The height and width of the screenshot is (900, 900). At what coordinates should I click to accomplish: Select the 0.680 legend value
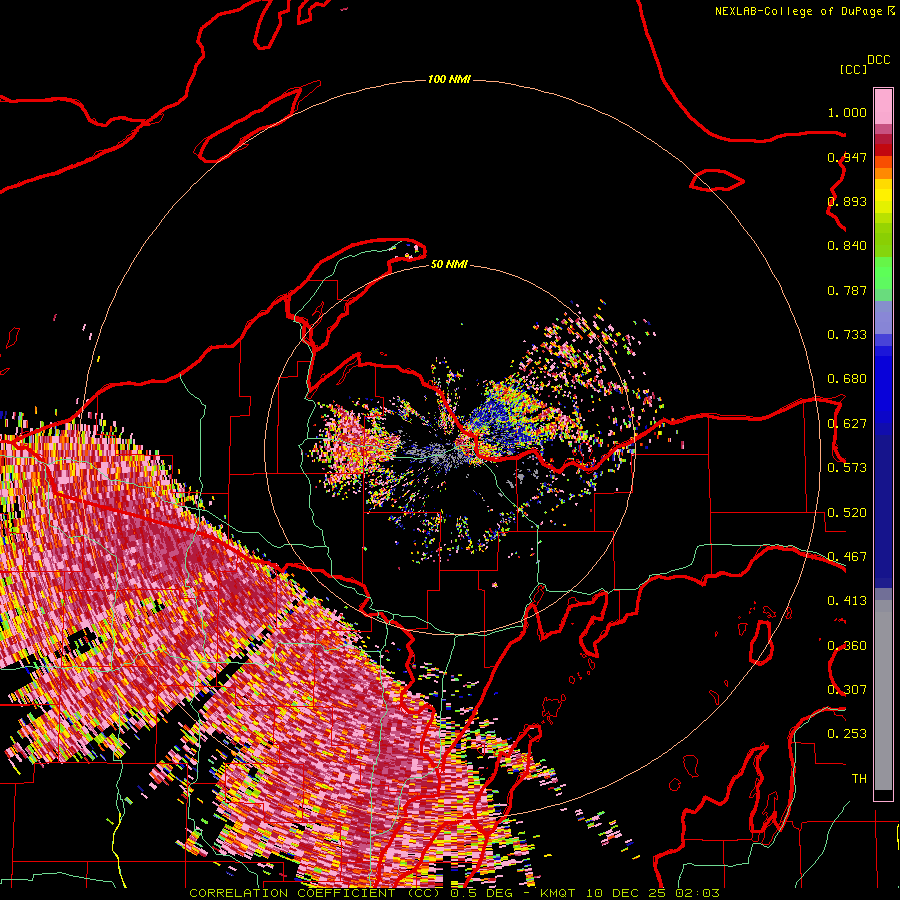click(x=847, y=379)
